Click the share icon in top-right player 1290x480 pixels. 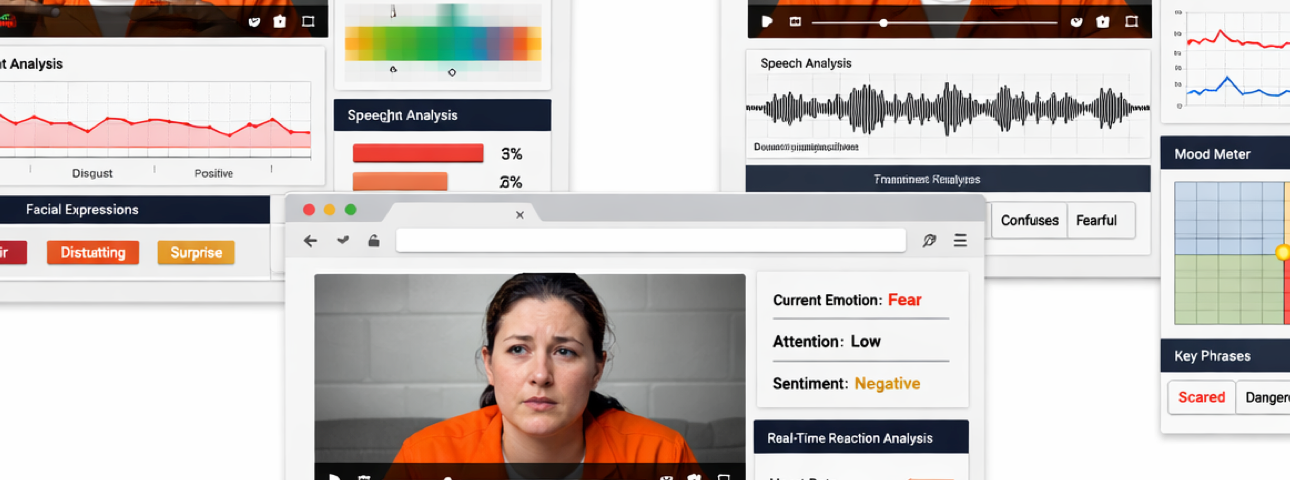(1103, 21)
